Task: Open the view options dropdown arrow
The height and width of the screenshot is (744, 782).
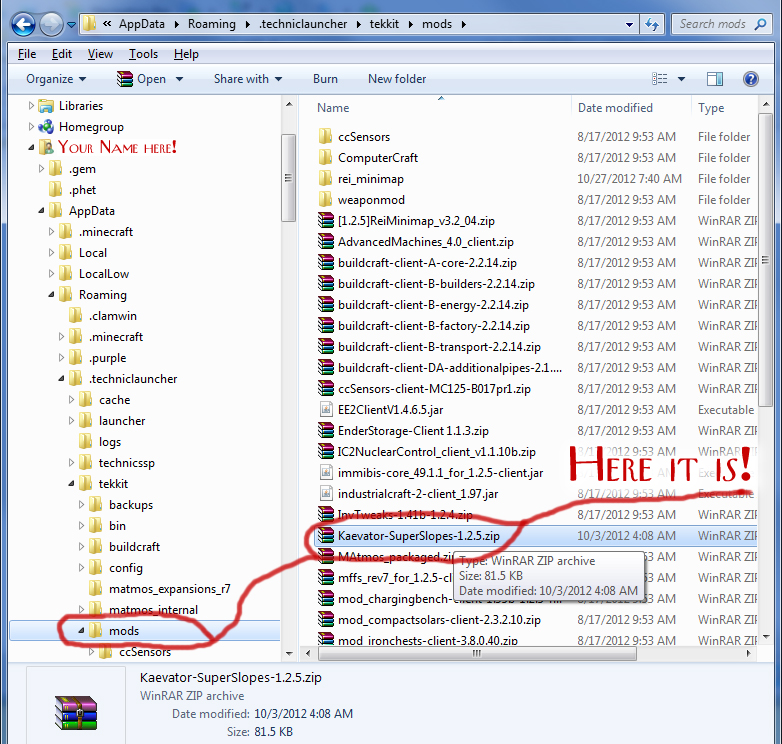Action: point(681,79)
